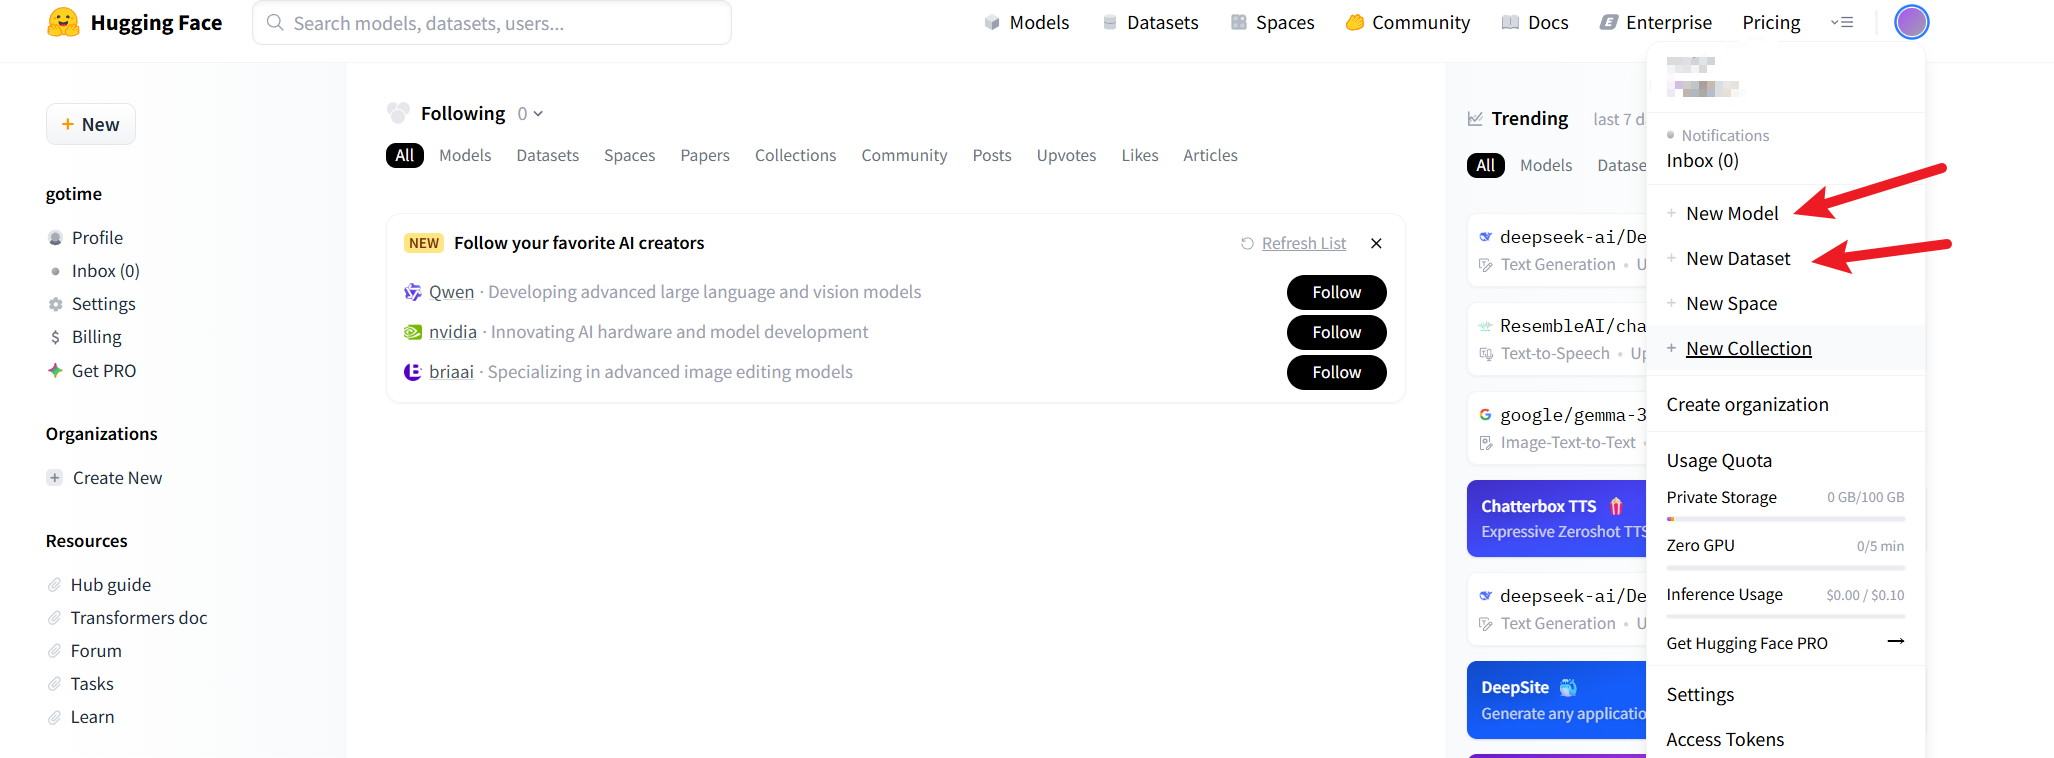Click Create organization in user menu
The image size is (2054, 758).
pos(1747,404)
